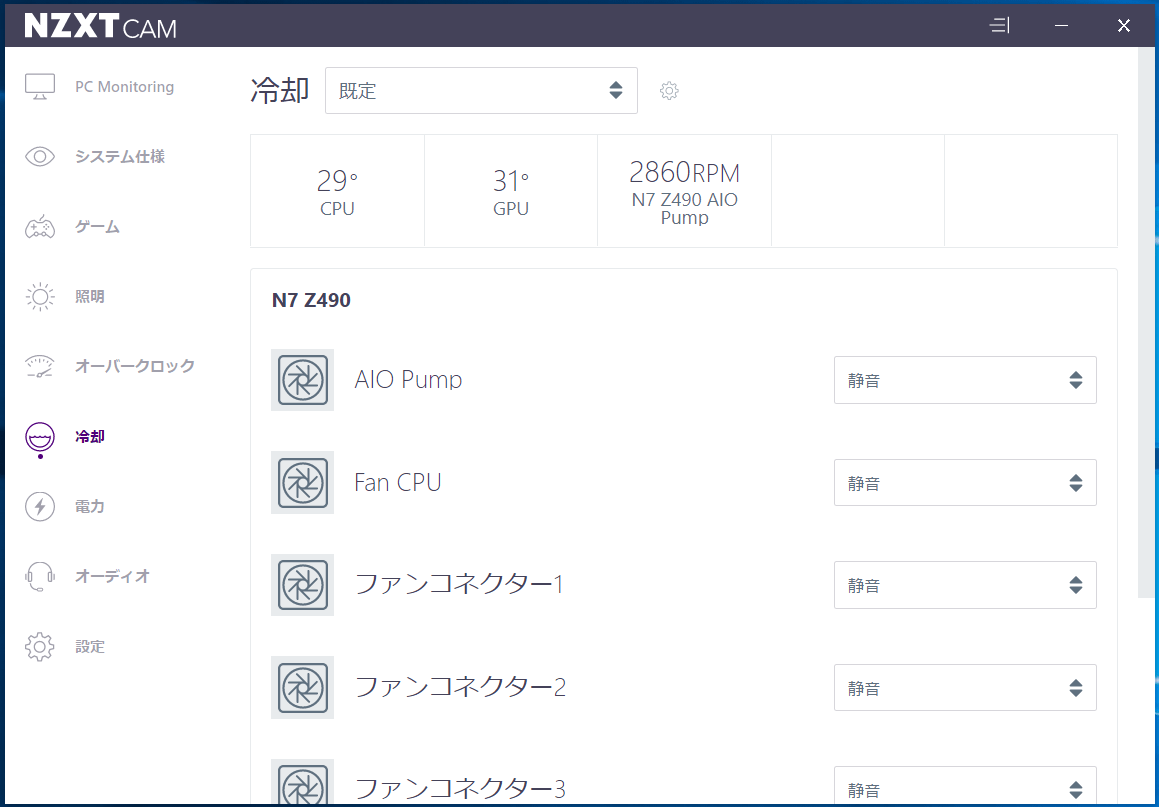
Task: Click the ファンコネクター2 label
Action: (460, 687)
